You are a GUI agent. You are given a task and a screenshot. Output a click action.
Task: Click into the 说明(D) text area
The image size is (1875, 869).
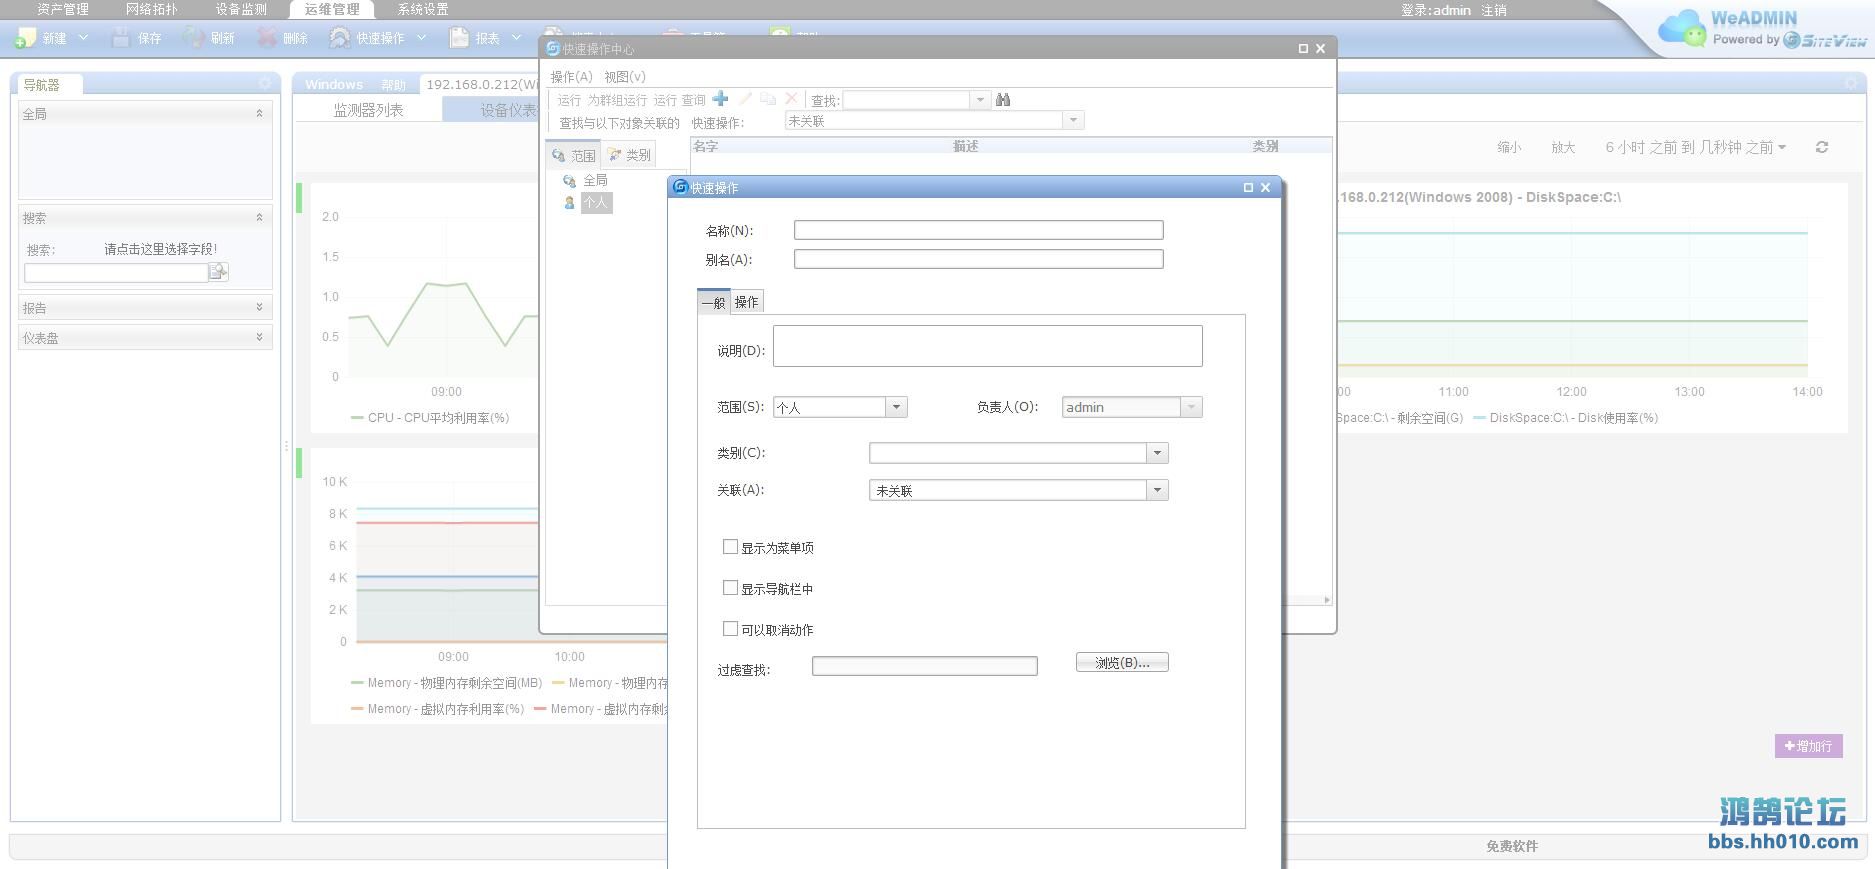[x=987, y=346]
